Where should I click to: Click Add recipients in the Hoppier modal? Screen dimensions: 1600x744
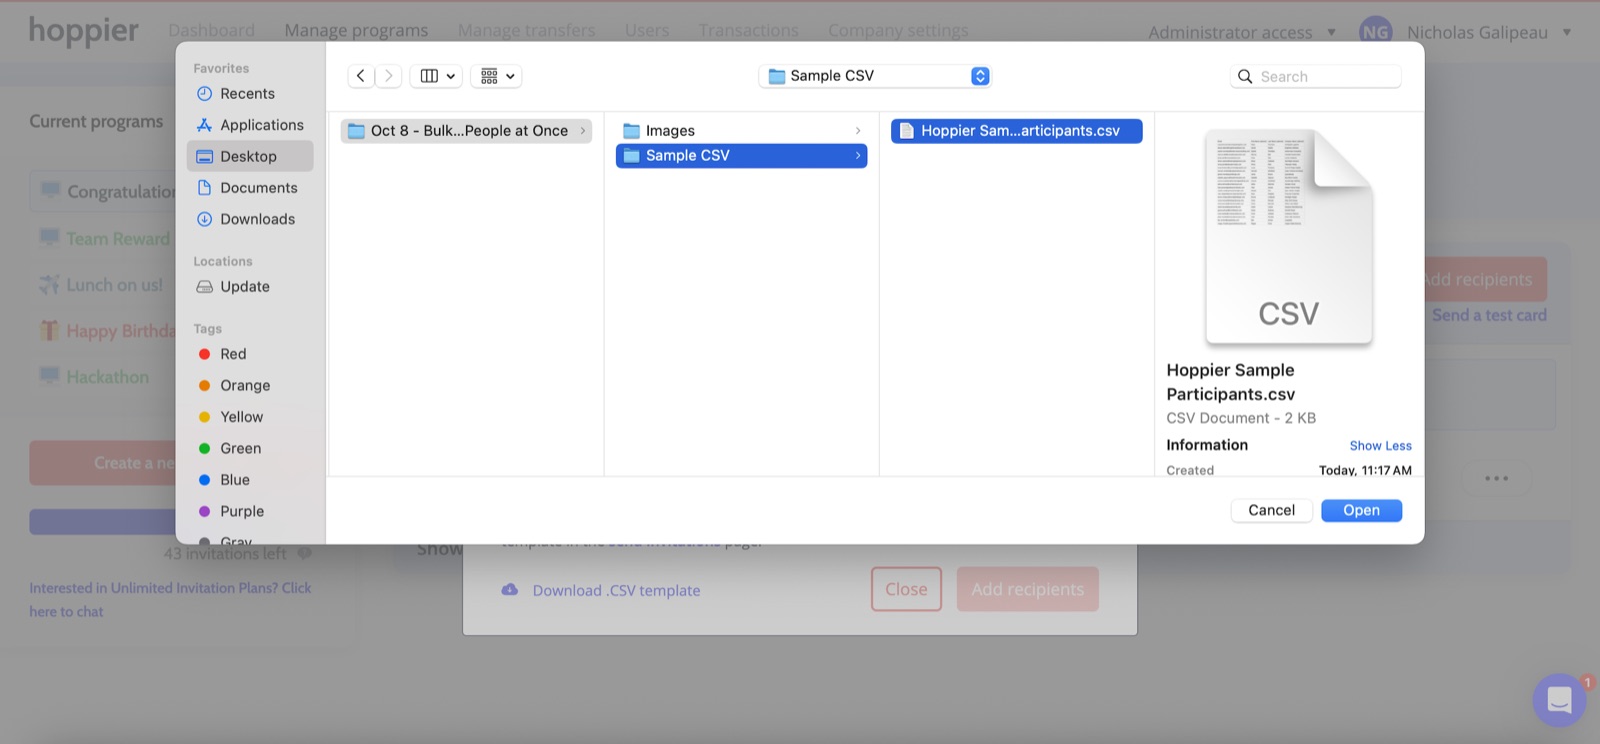pyautogui.click(x=1027, y=590)
